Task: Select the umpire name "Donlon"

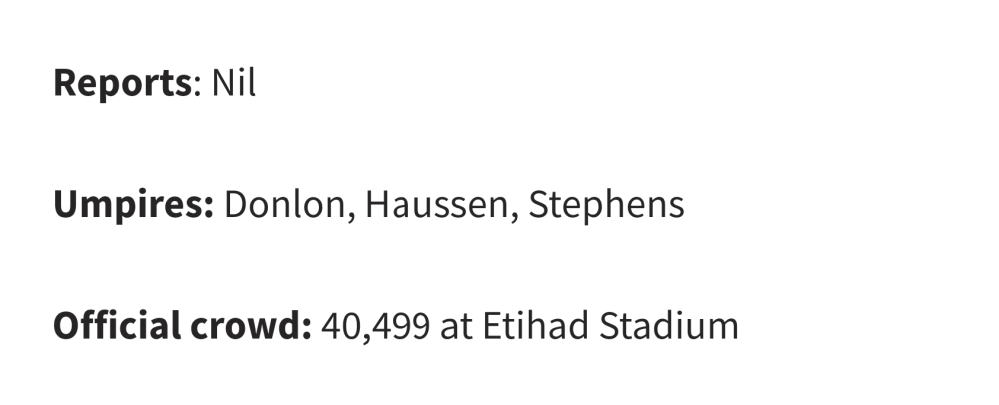Action: point(284,205)
